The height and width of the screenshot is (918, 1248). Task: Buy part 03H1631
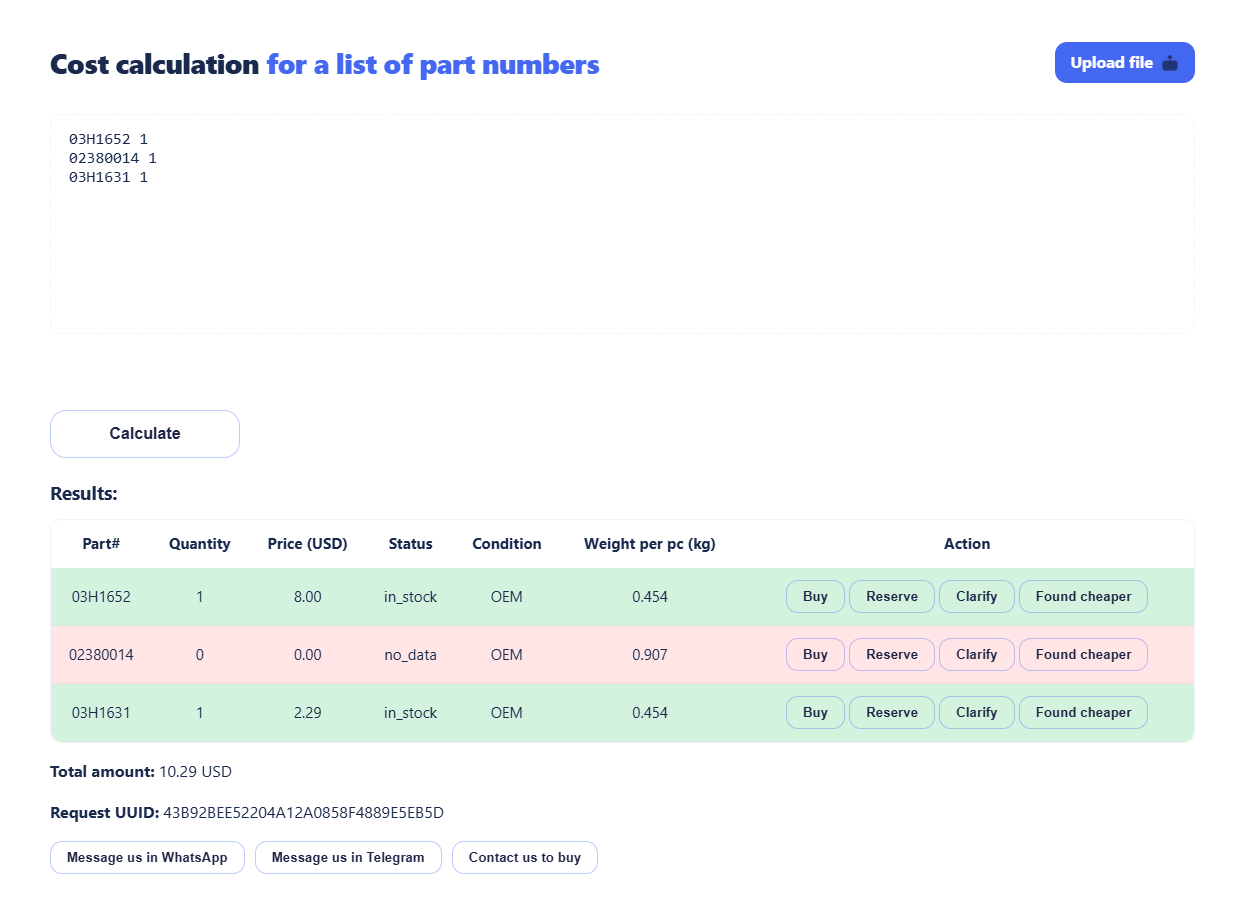pos(815,713)
